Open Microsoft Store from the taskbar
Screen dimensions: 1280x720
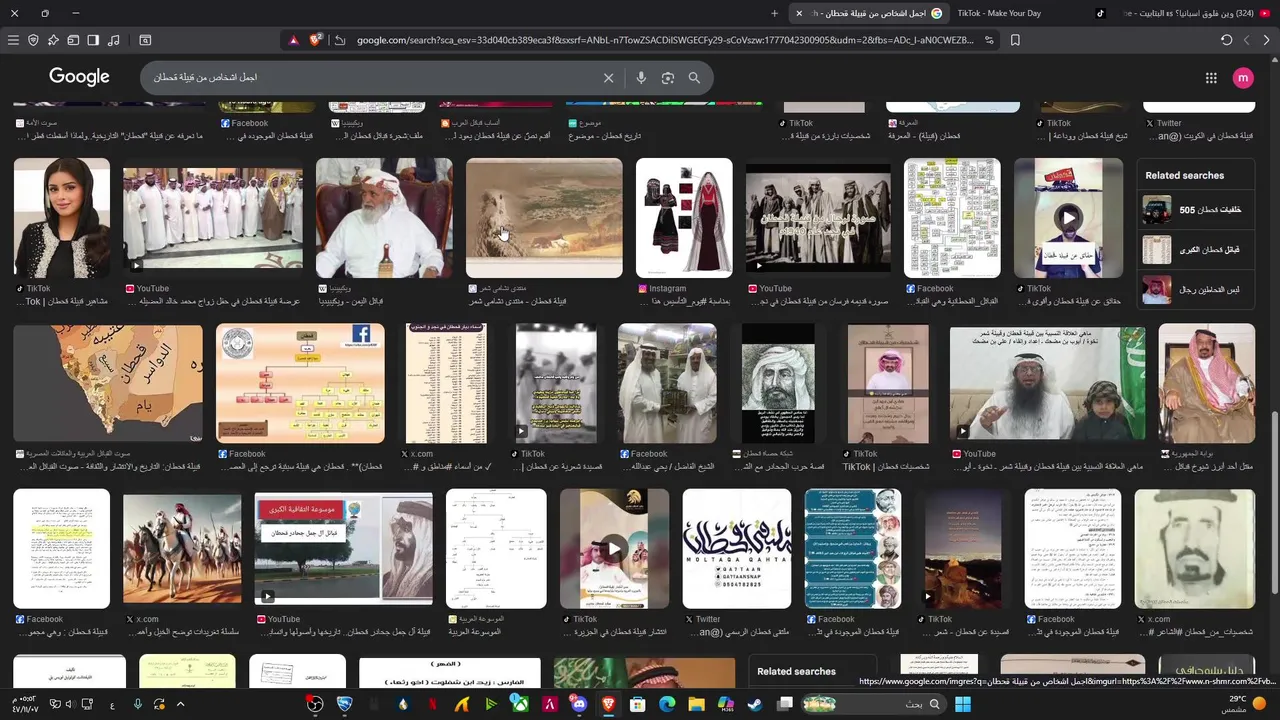pos(637,704)
